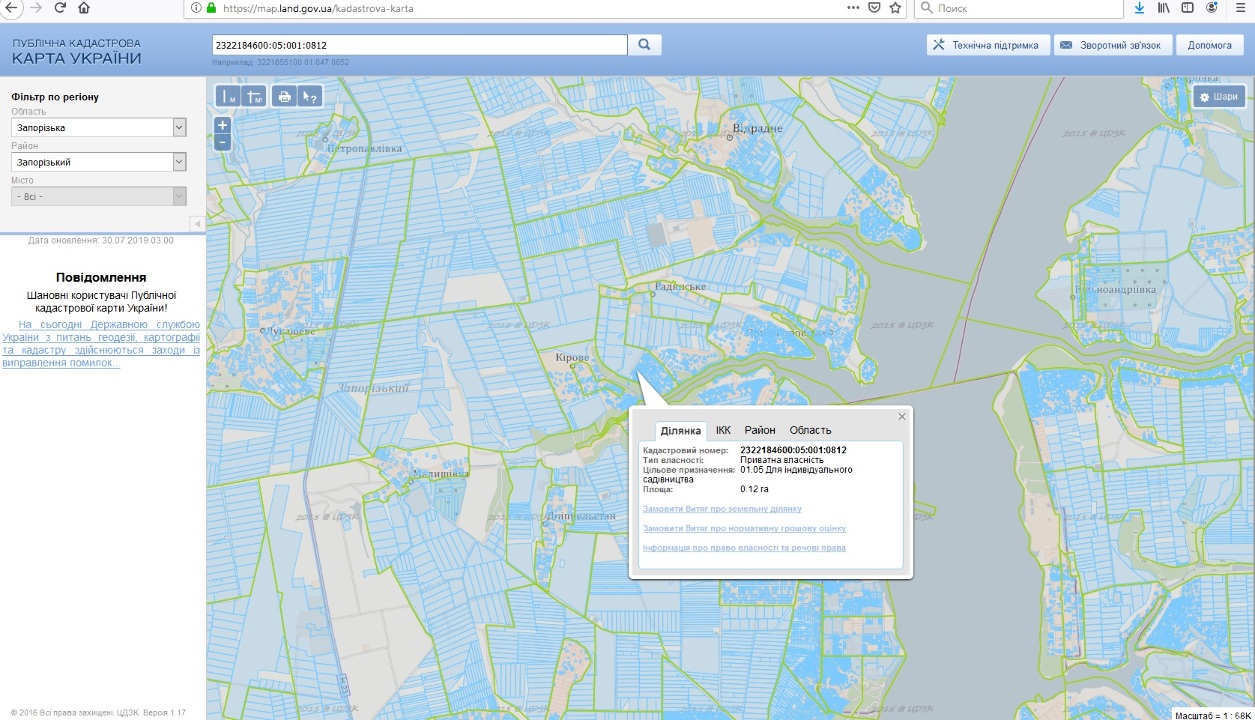Focus the cadastral number search field
This screenshot has width=1255, height=720.
click(420, 45)
